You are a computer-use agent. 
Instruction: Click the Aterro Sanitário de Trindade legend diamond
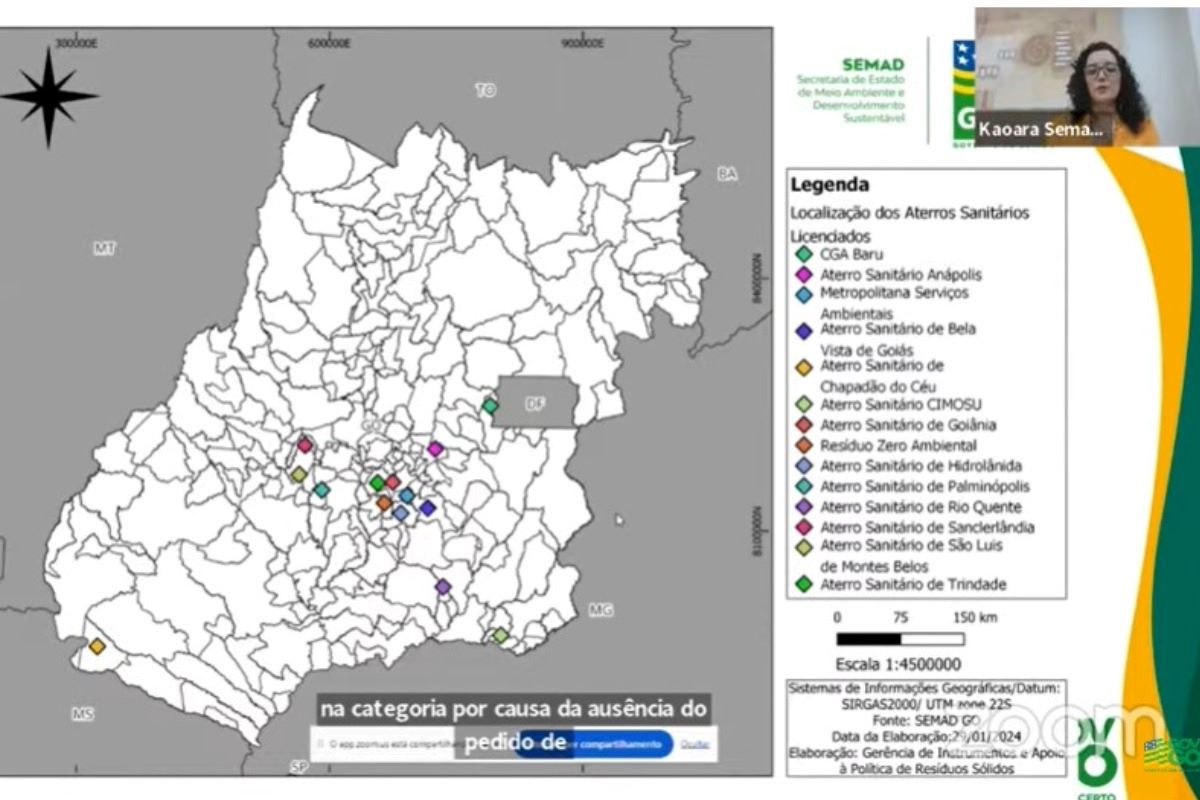coord(803,585)
